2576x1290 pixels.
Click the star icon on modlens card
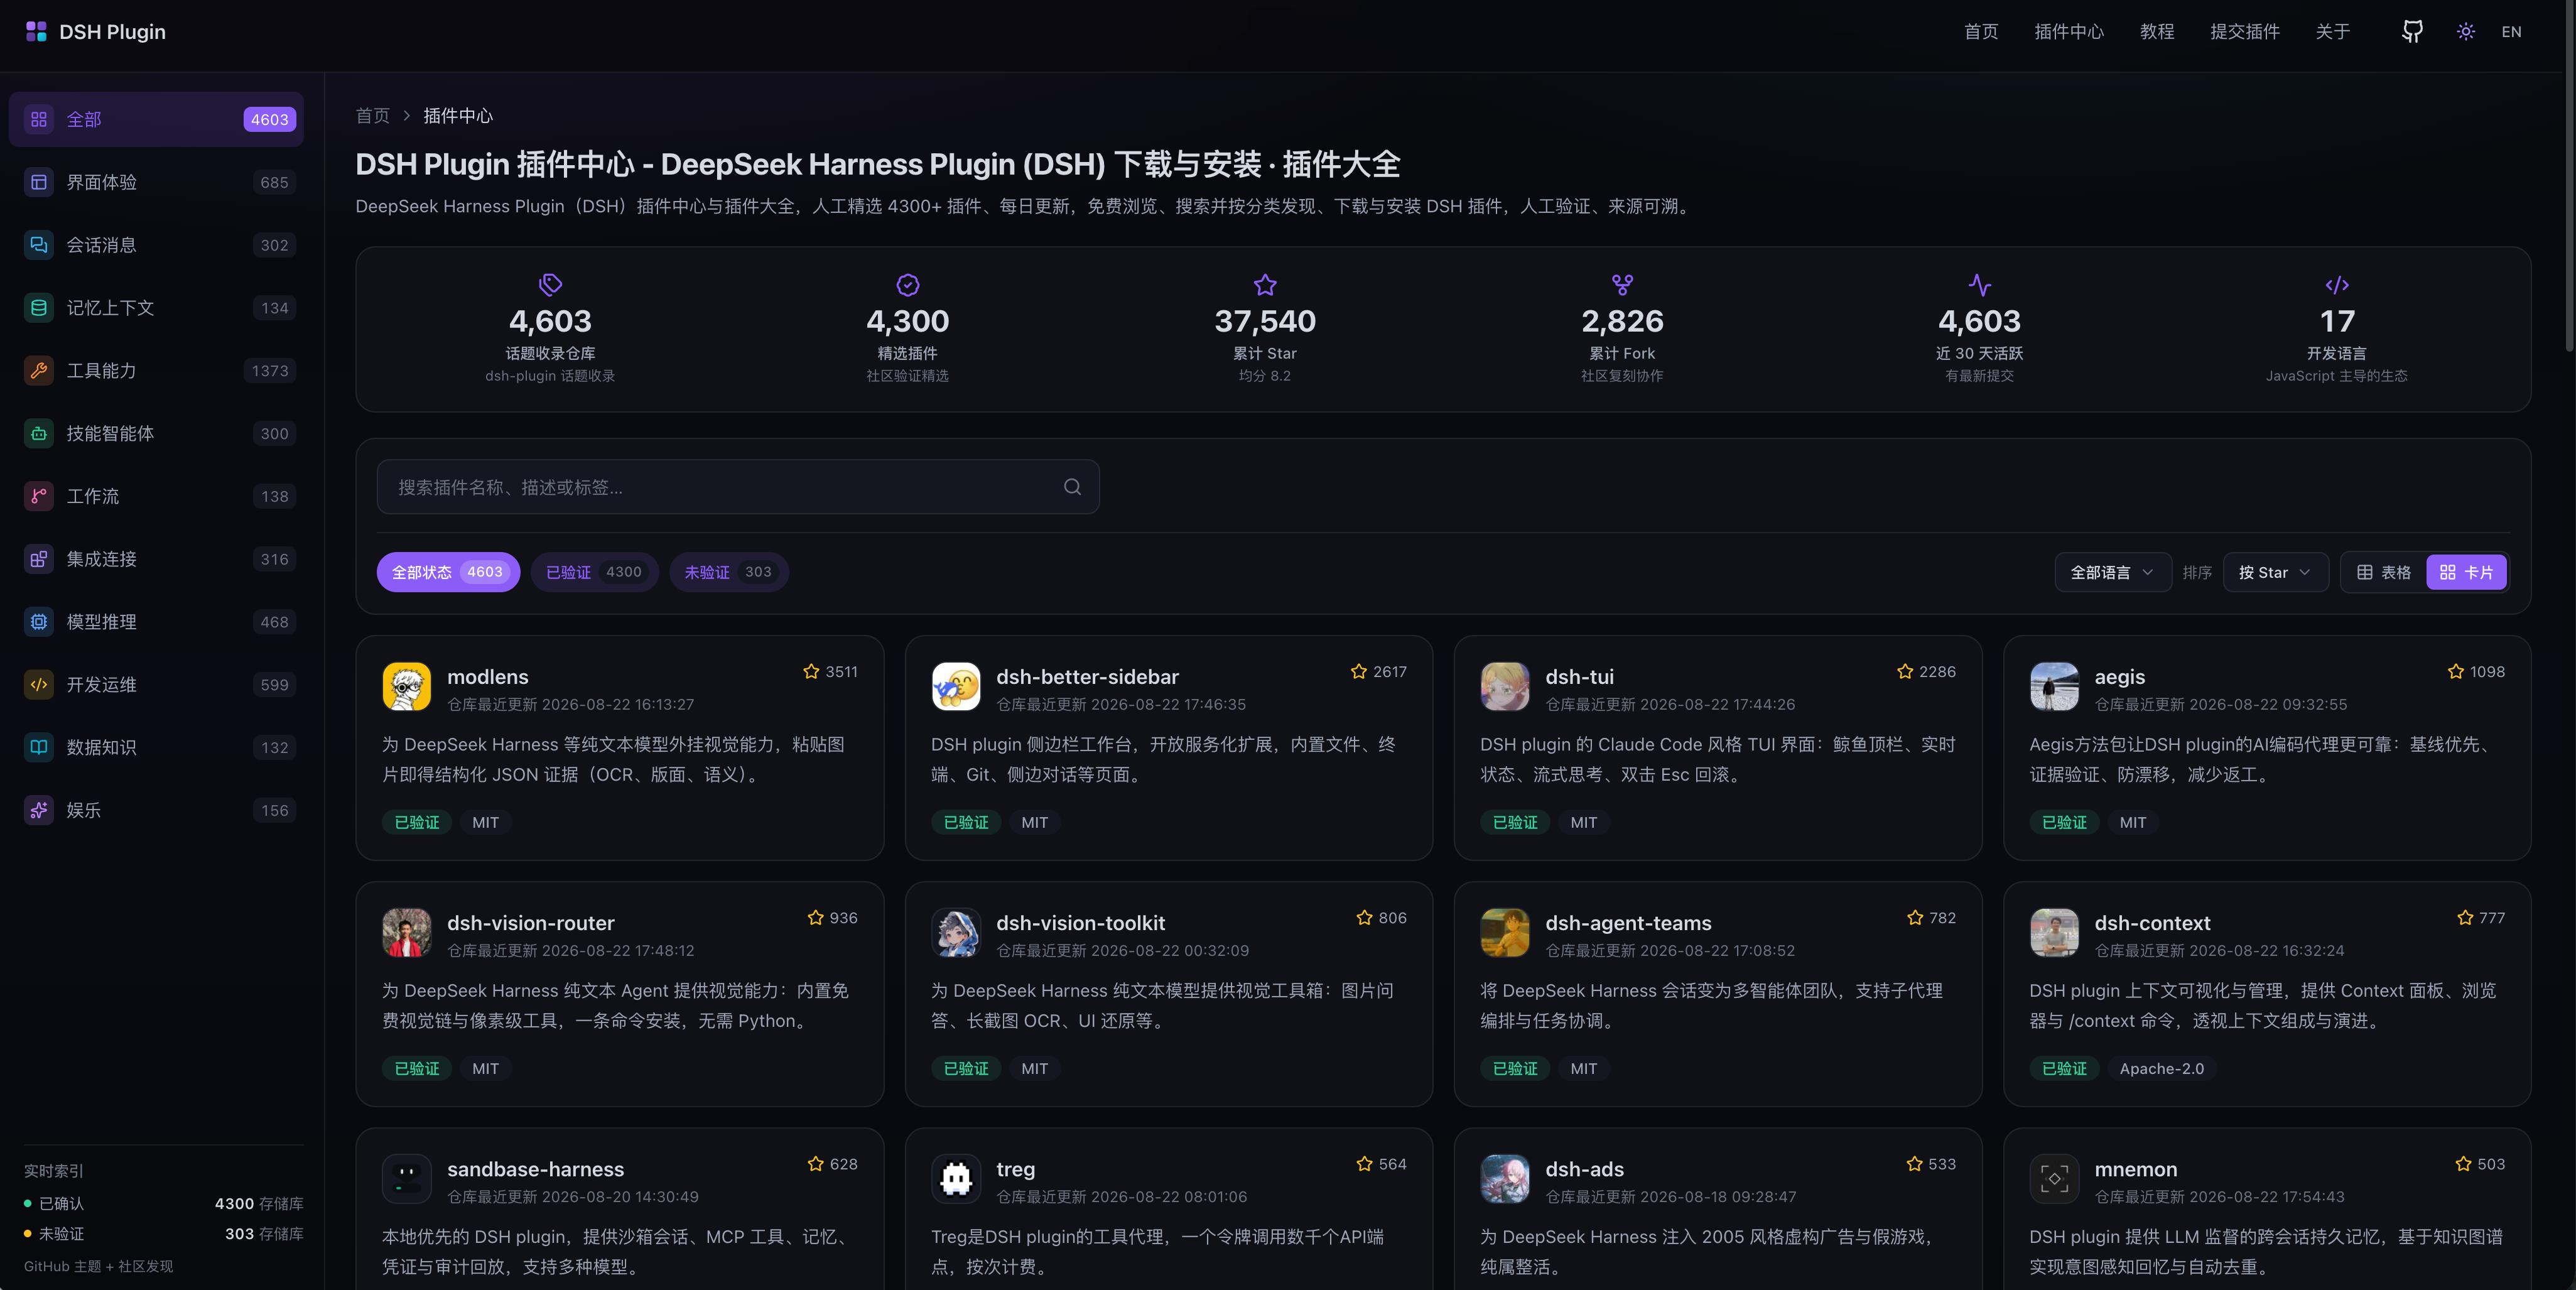(x=811, y=672)
